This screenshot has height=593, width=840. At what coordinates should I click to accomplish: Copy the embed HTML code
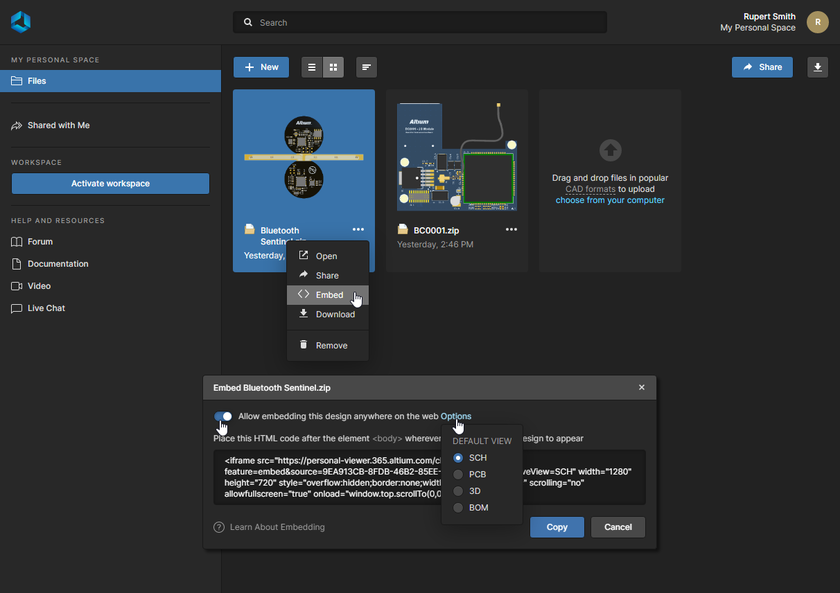[x=556, y=527]
